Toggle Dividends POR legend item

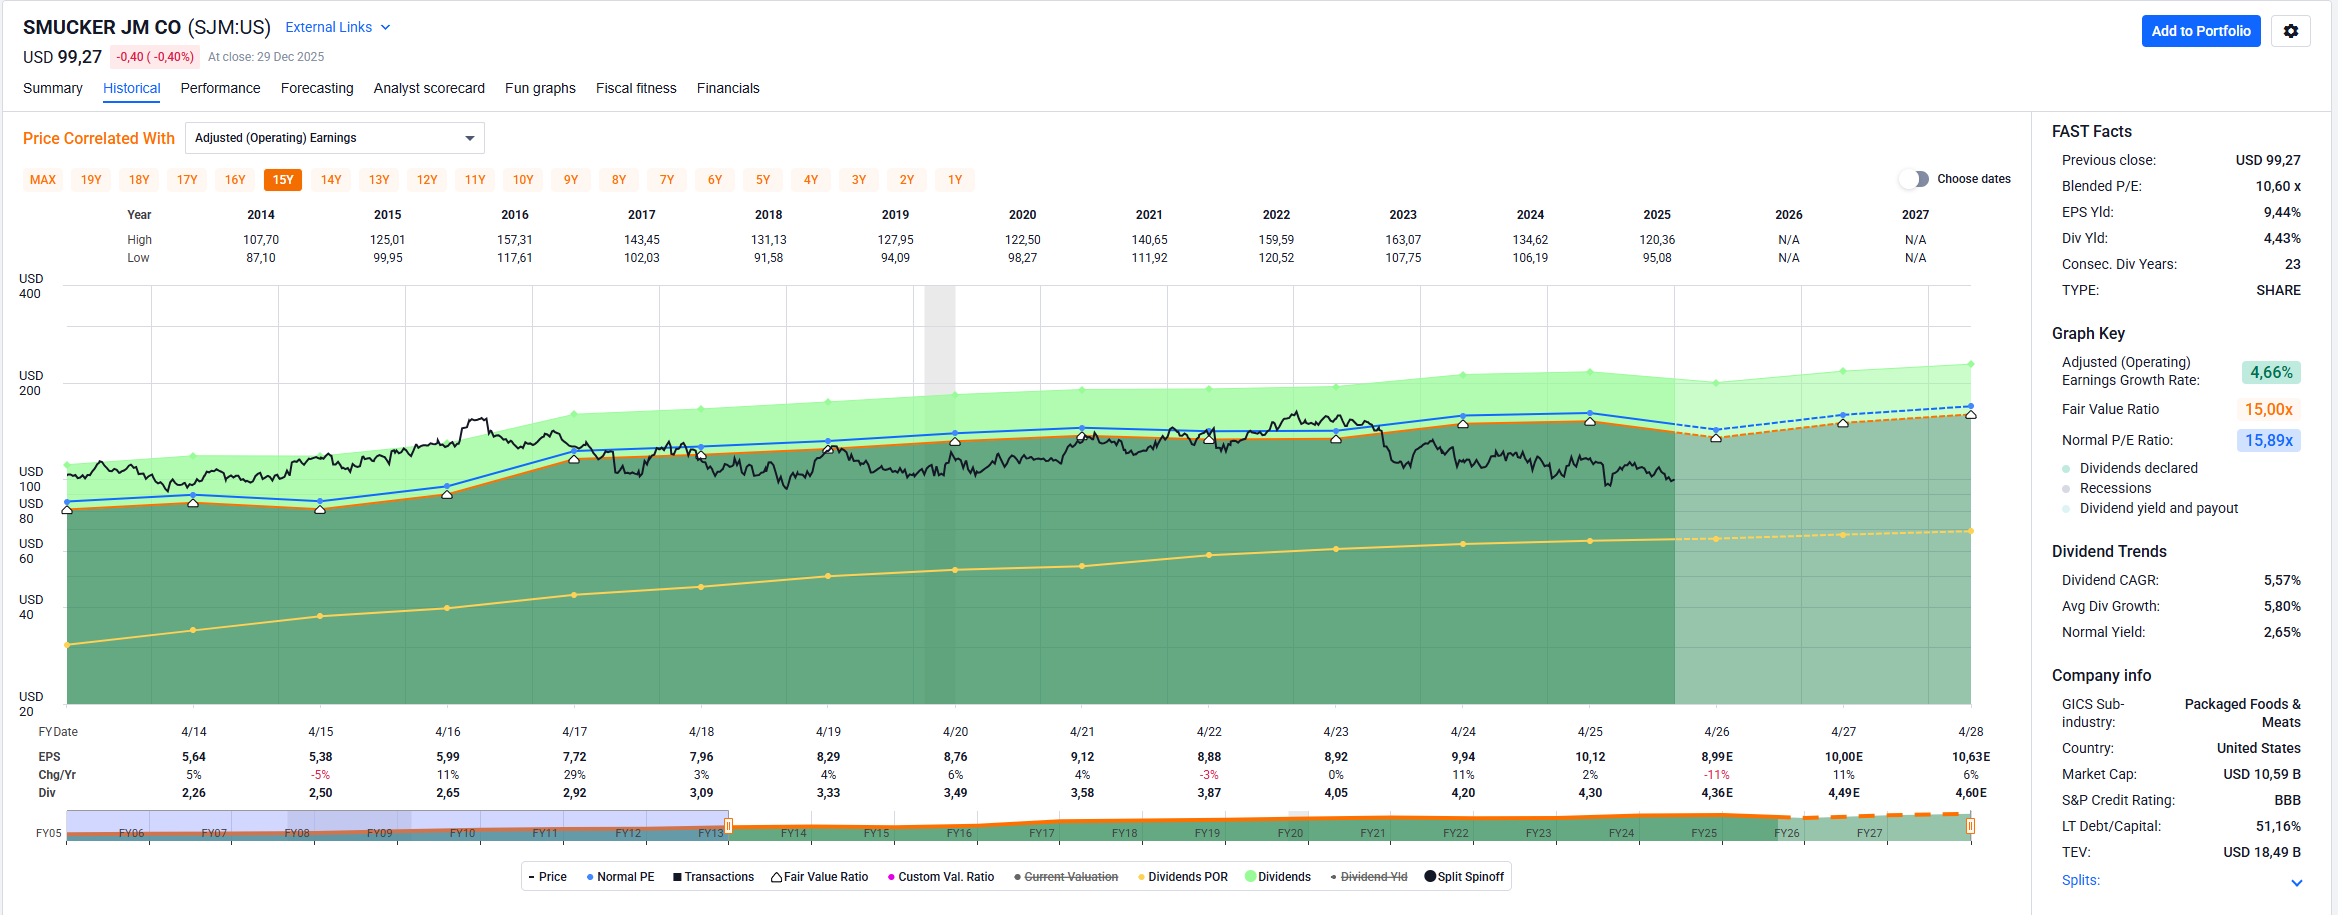point(1182,877)
